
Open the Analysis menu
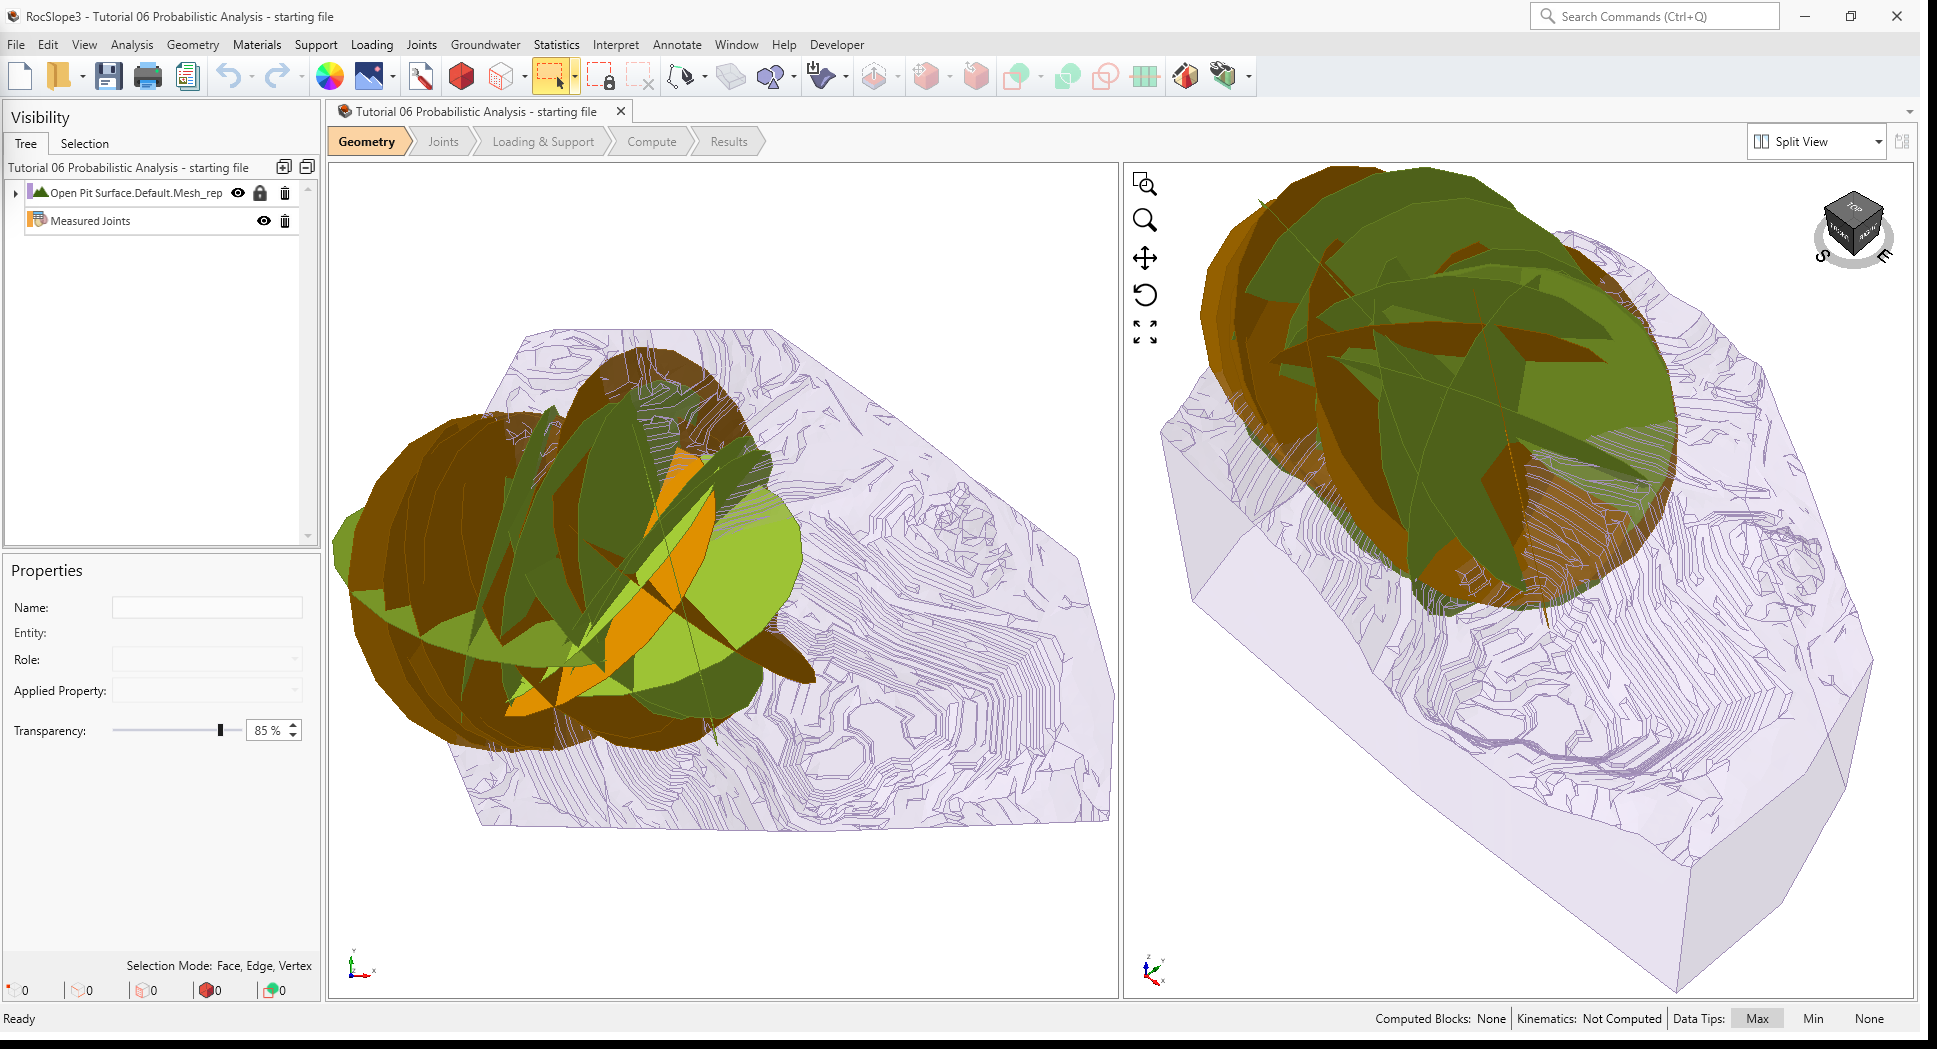click(132, 45)
